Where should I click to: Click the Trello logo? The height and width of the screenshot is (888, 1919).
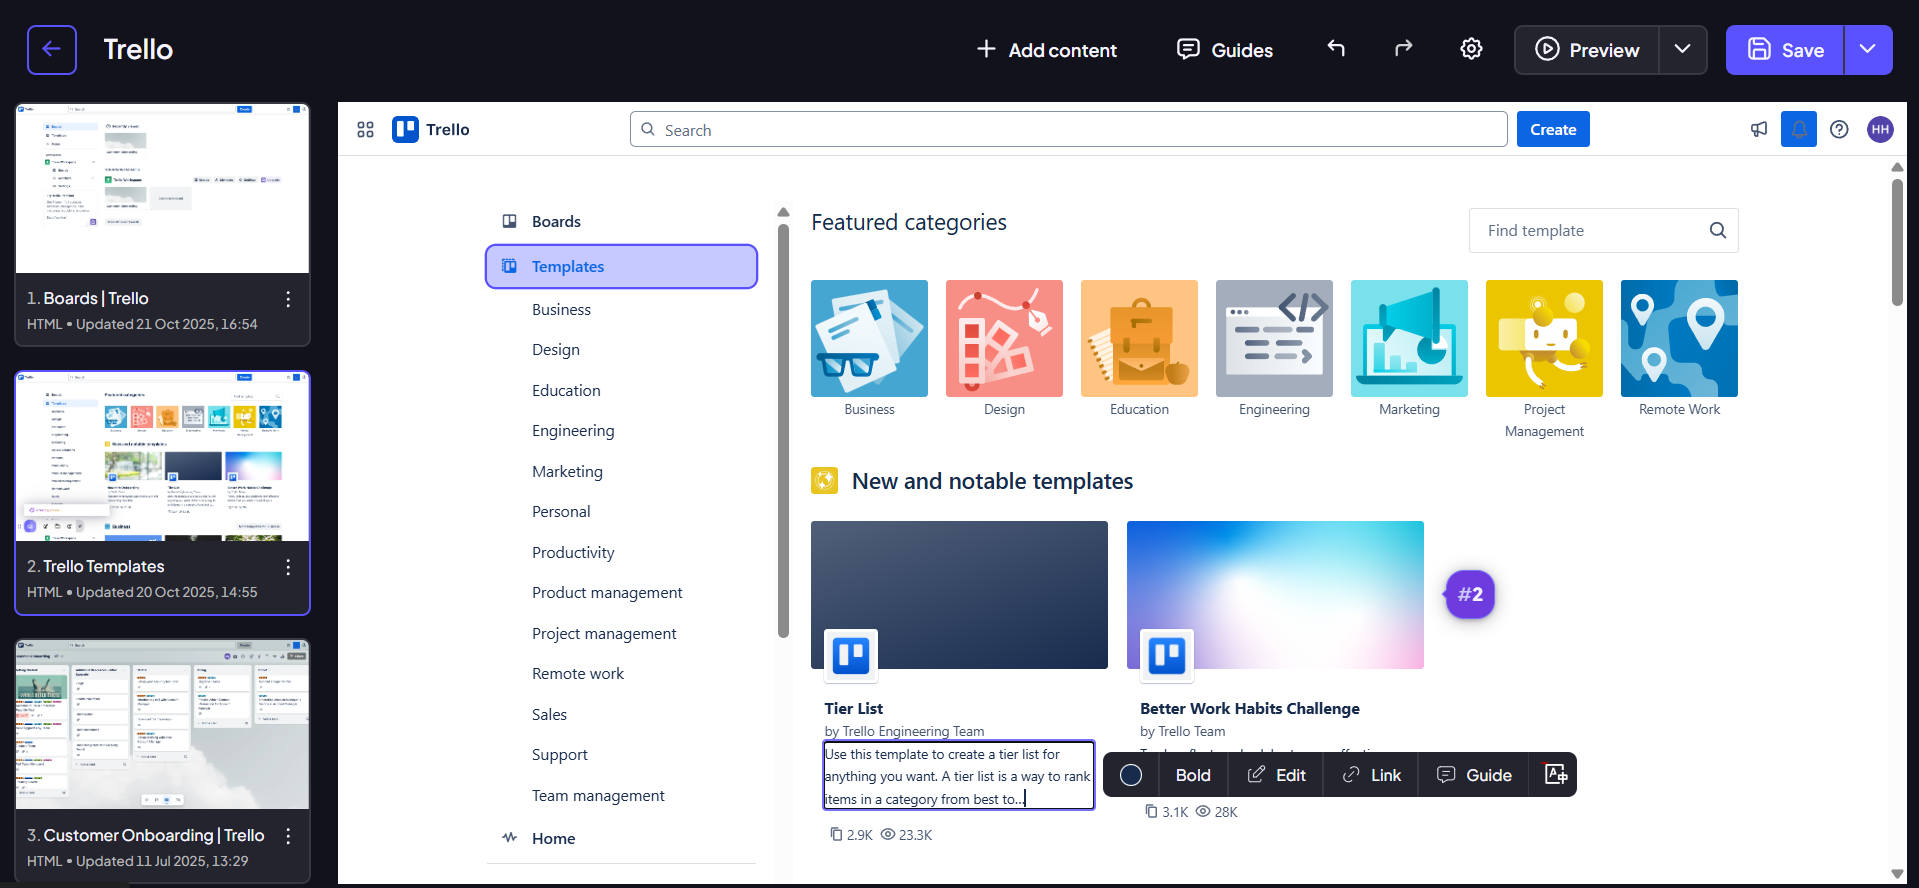pyautogui.click(x=431, y=130)
